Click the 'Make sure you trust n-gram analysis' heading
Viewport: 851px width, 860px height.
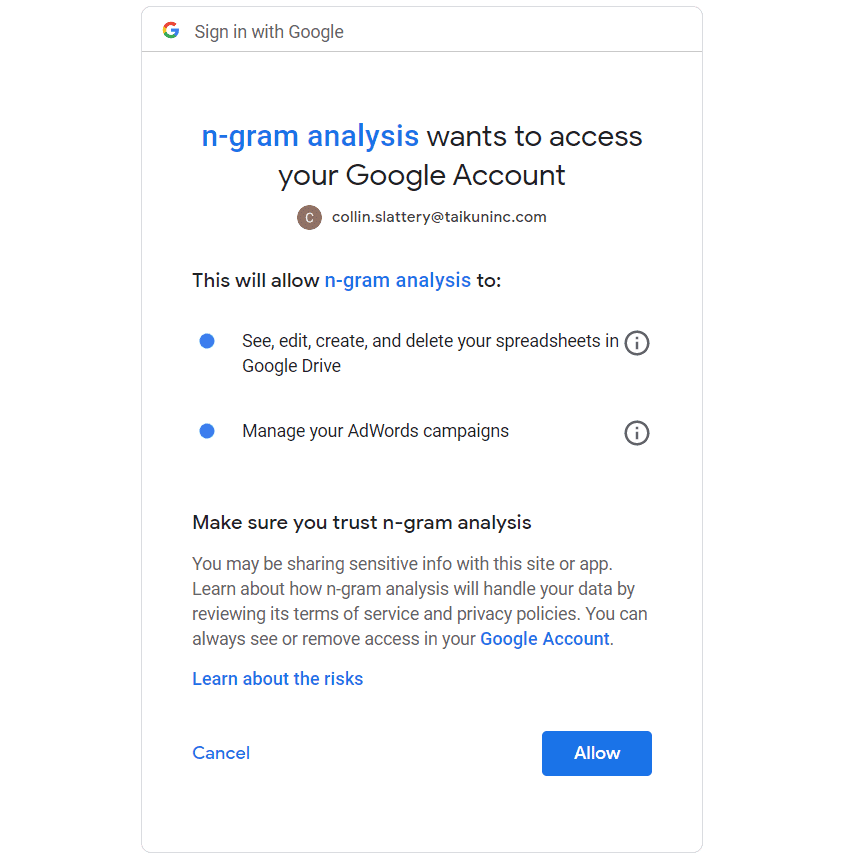pyautogui.click(x=361, y=522)
